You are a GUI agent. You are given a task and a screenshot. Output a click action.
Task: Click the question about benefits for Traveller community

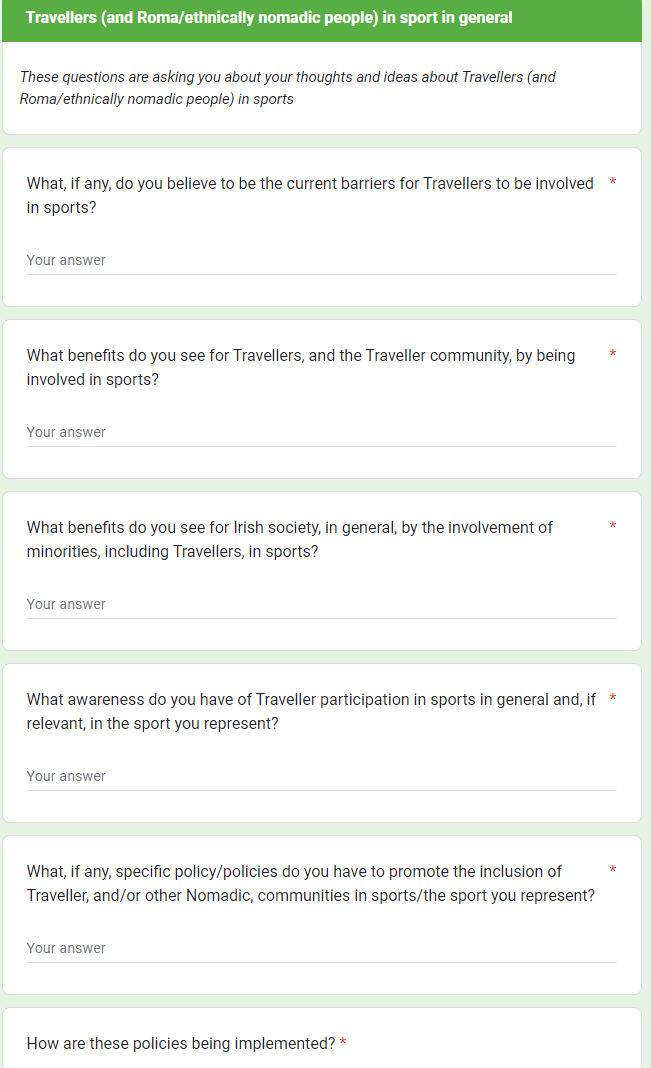click(301, 367)
